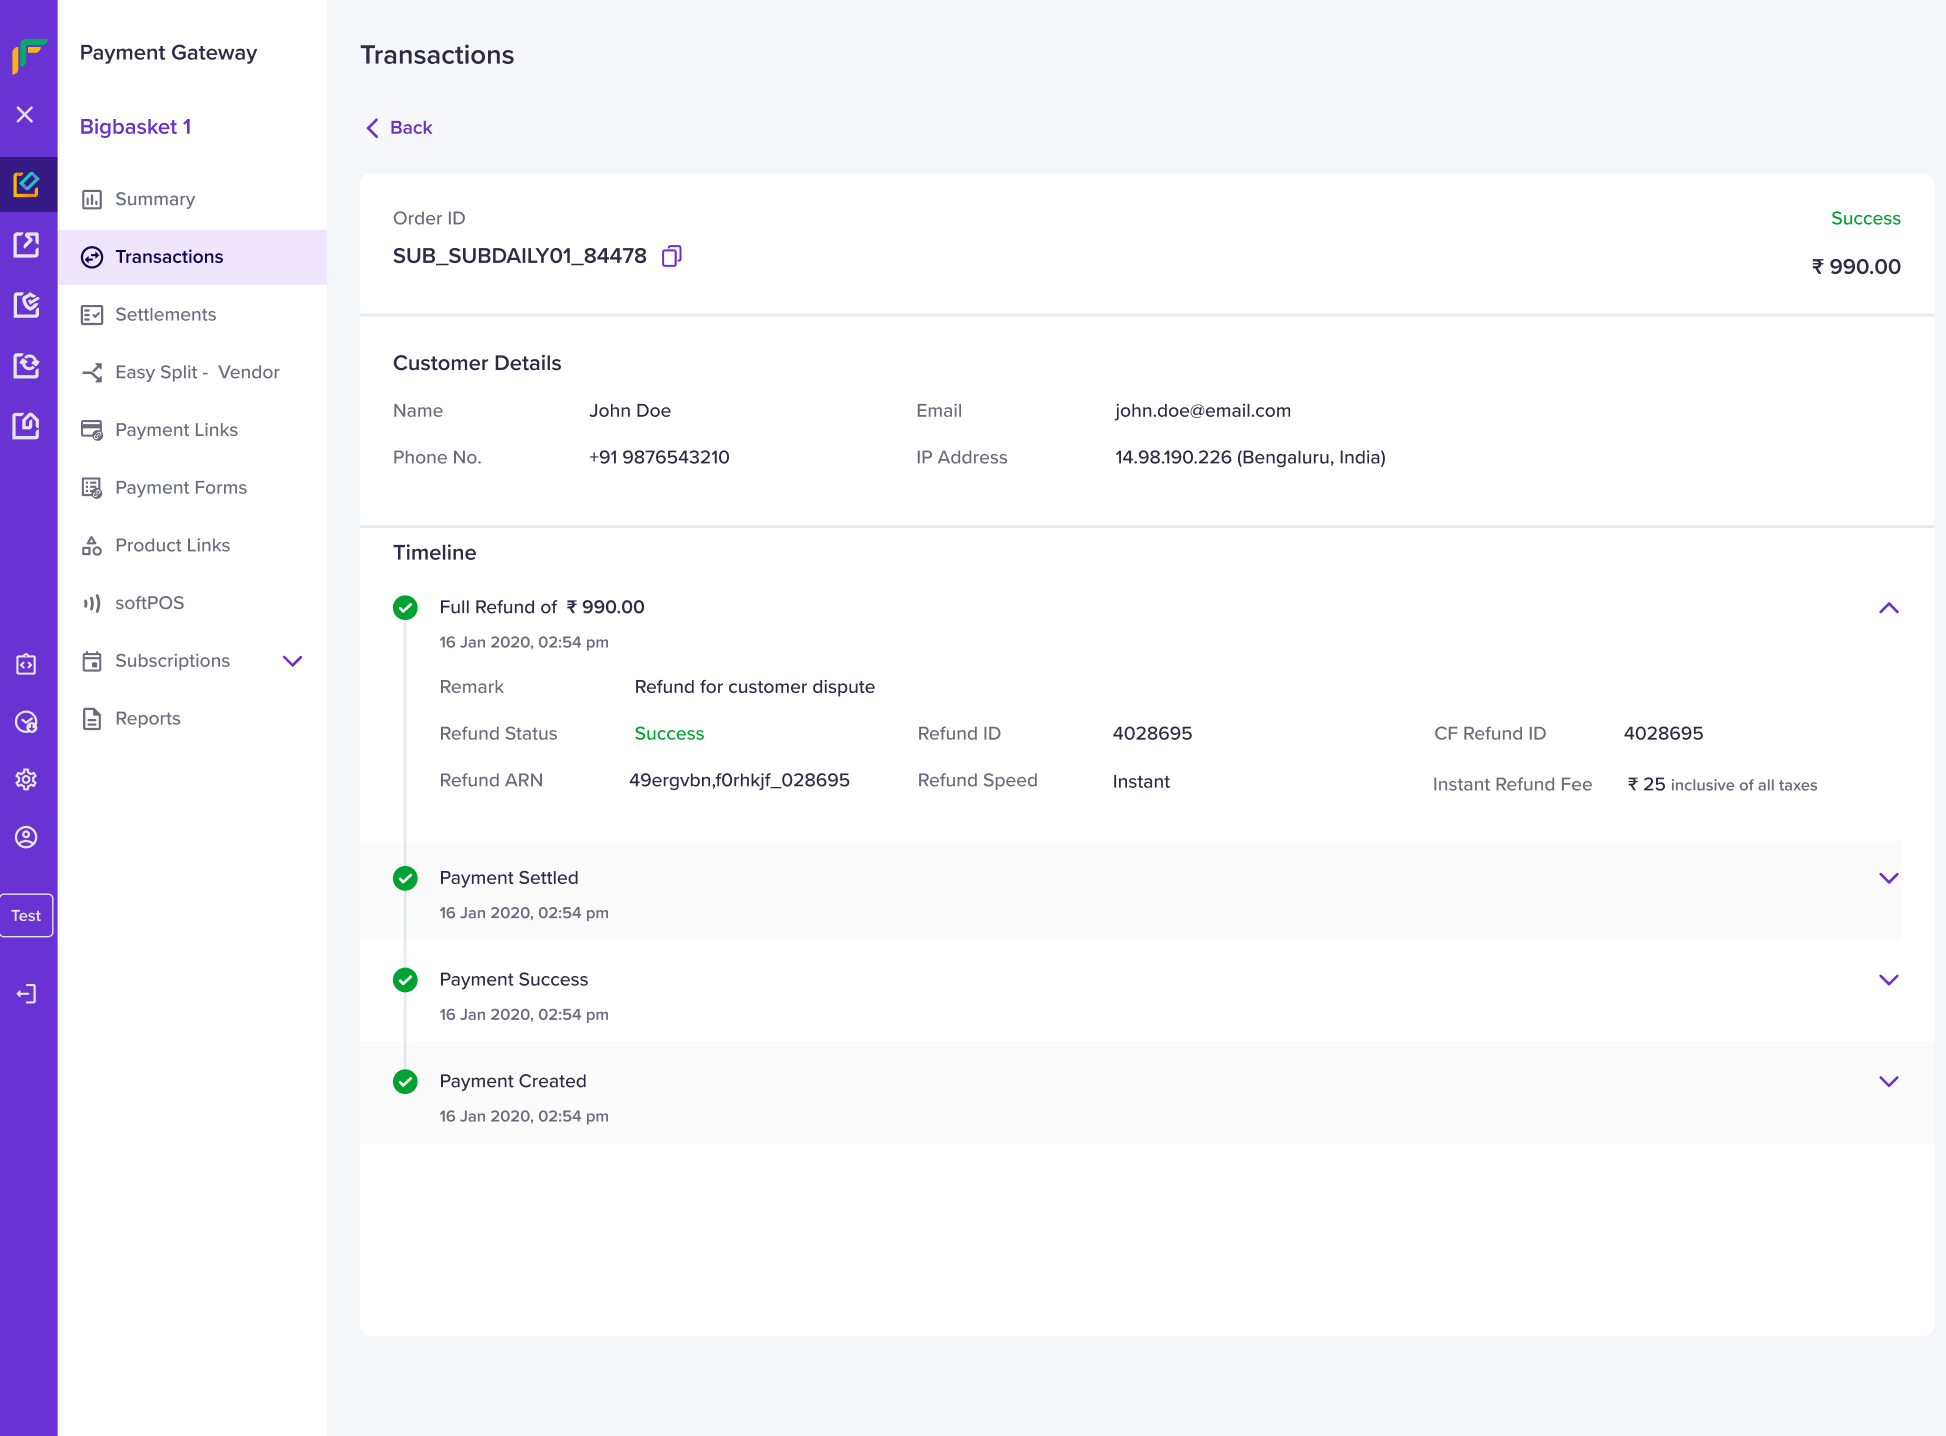This screenshot has width=1946, height=1436.
Task: Expand the Payment Settled timeline entry
Action: click(x=1888, y=878)
